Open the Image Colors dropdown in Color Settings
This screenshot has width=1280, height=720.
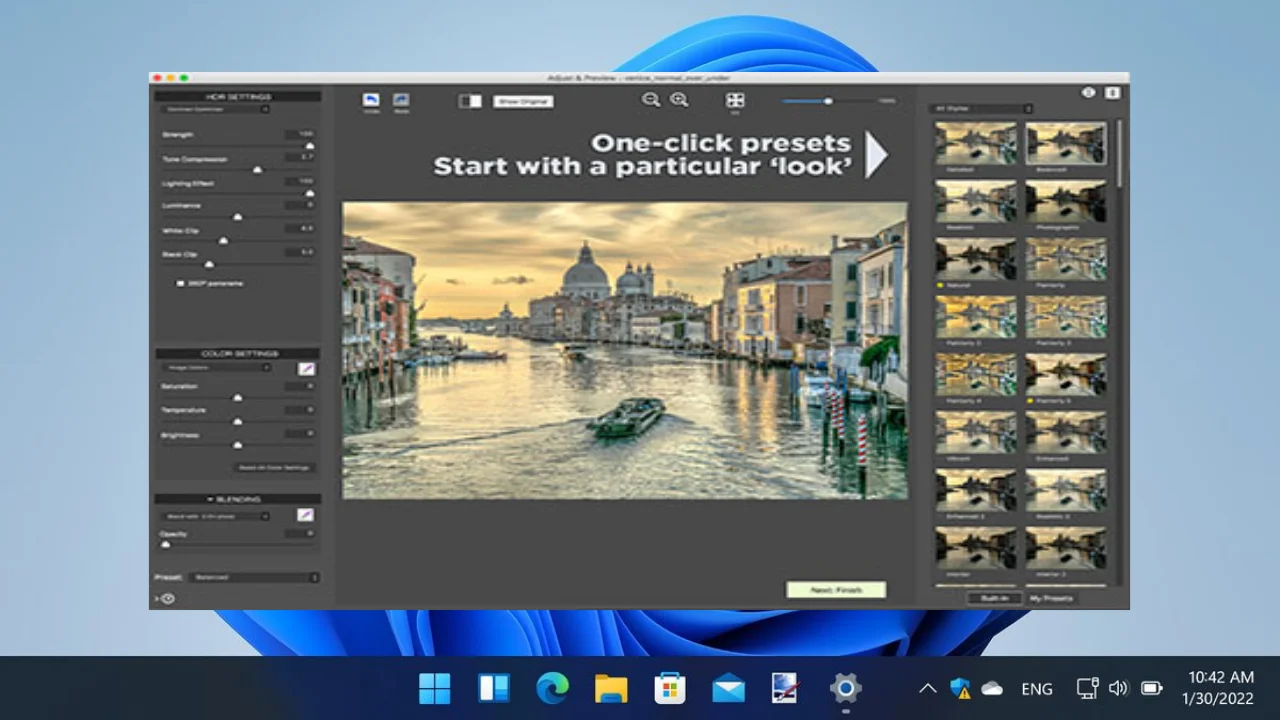[217, 368]
